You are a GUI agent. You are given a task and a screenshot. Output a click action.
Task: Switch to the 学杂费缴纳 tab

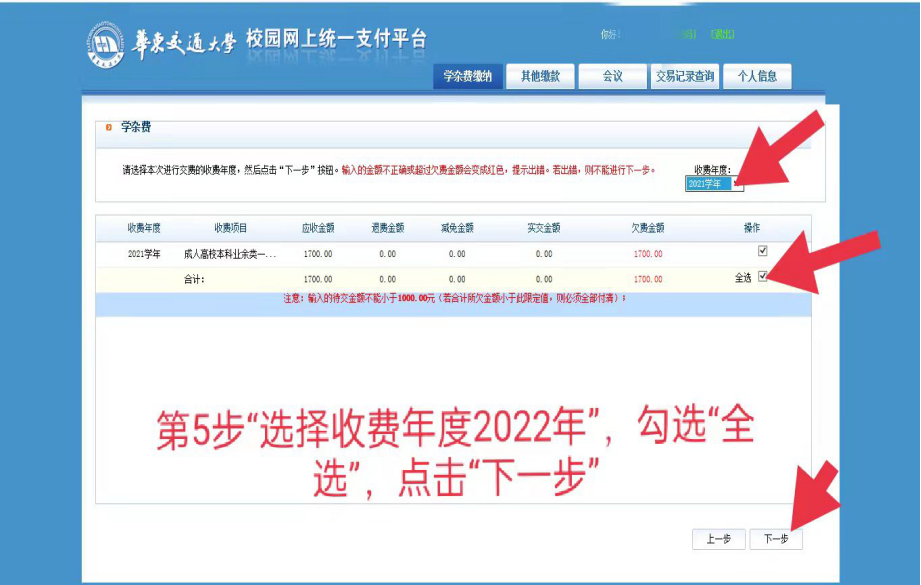pos(467,76)
